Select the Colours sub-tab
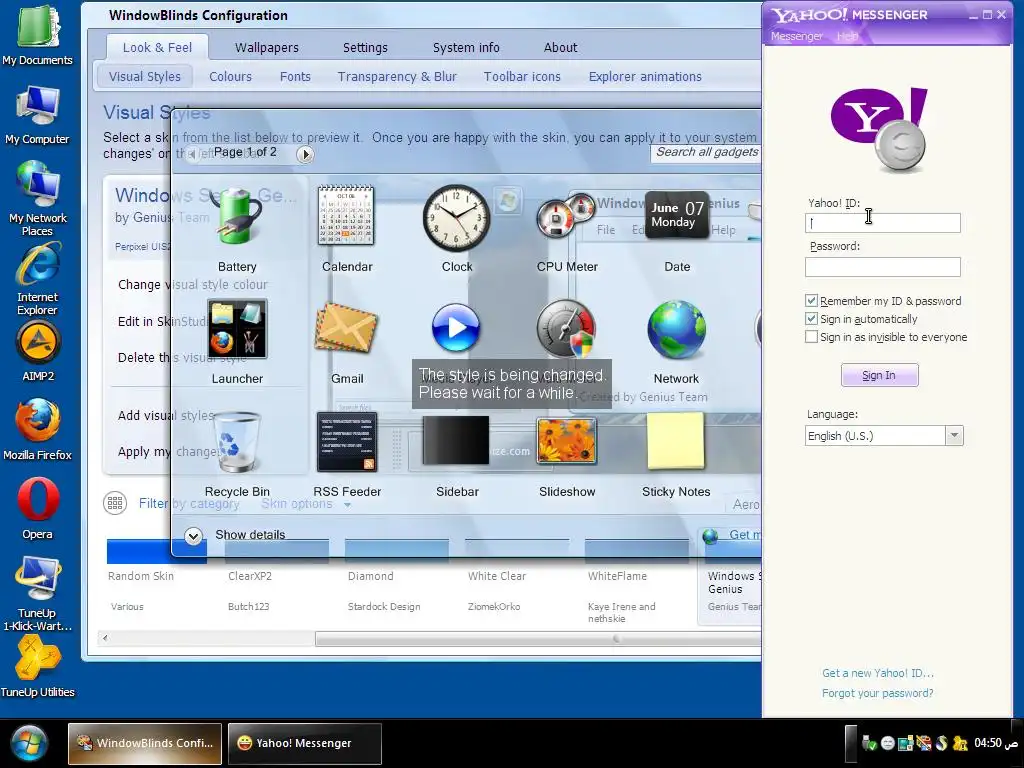This screenshot has width=1024, height=768. click(x=230, y=76)
